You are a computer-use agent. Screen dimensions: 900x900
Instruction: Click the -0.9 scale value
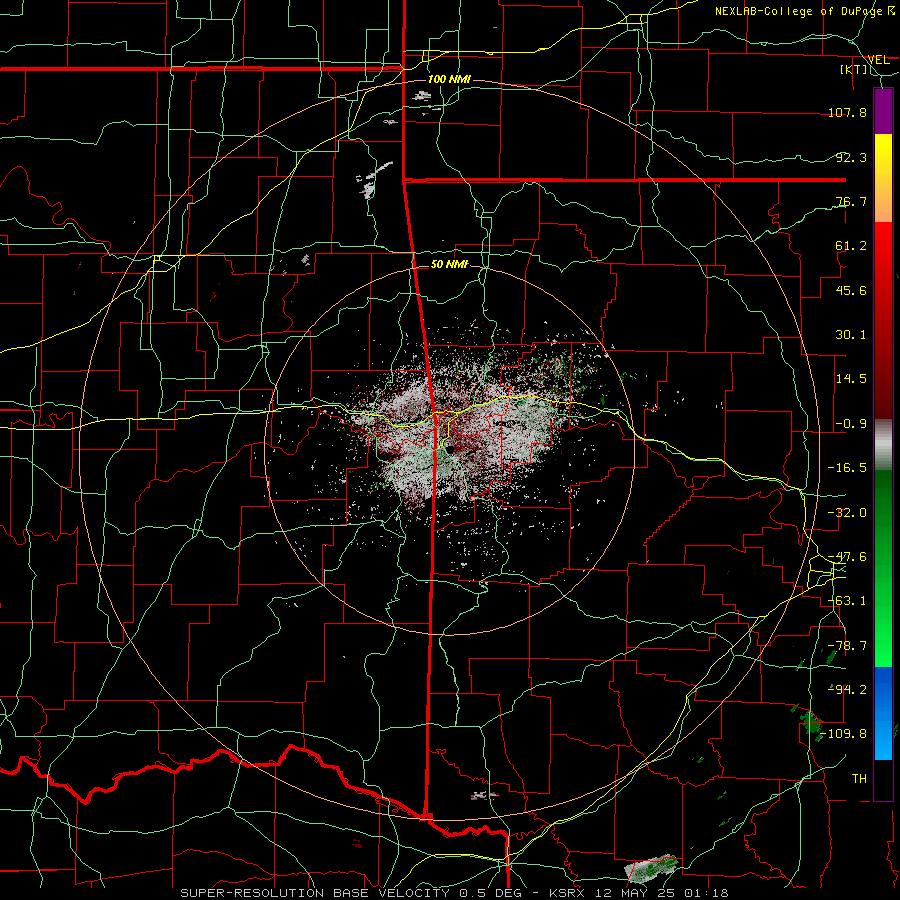(851, 424)
